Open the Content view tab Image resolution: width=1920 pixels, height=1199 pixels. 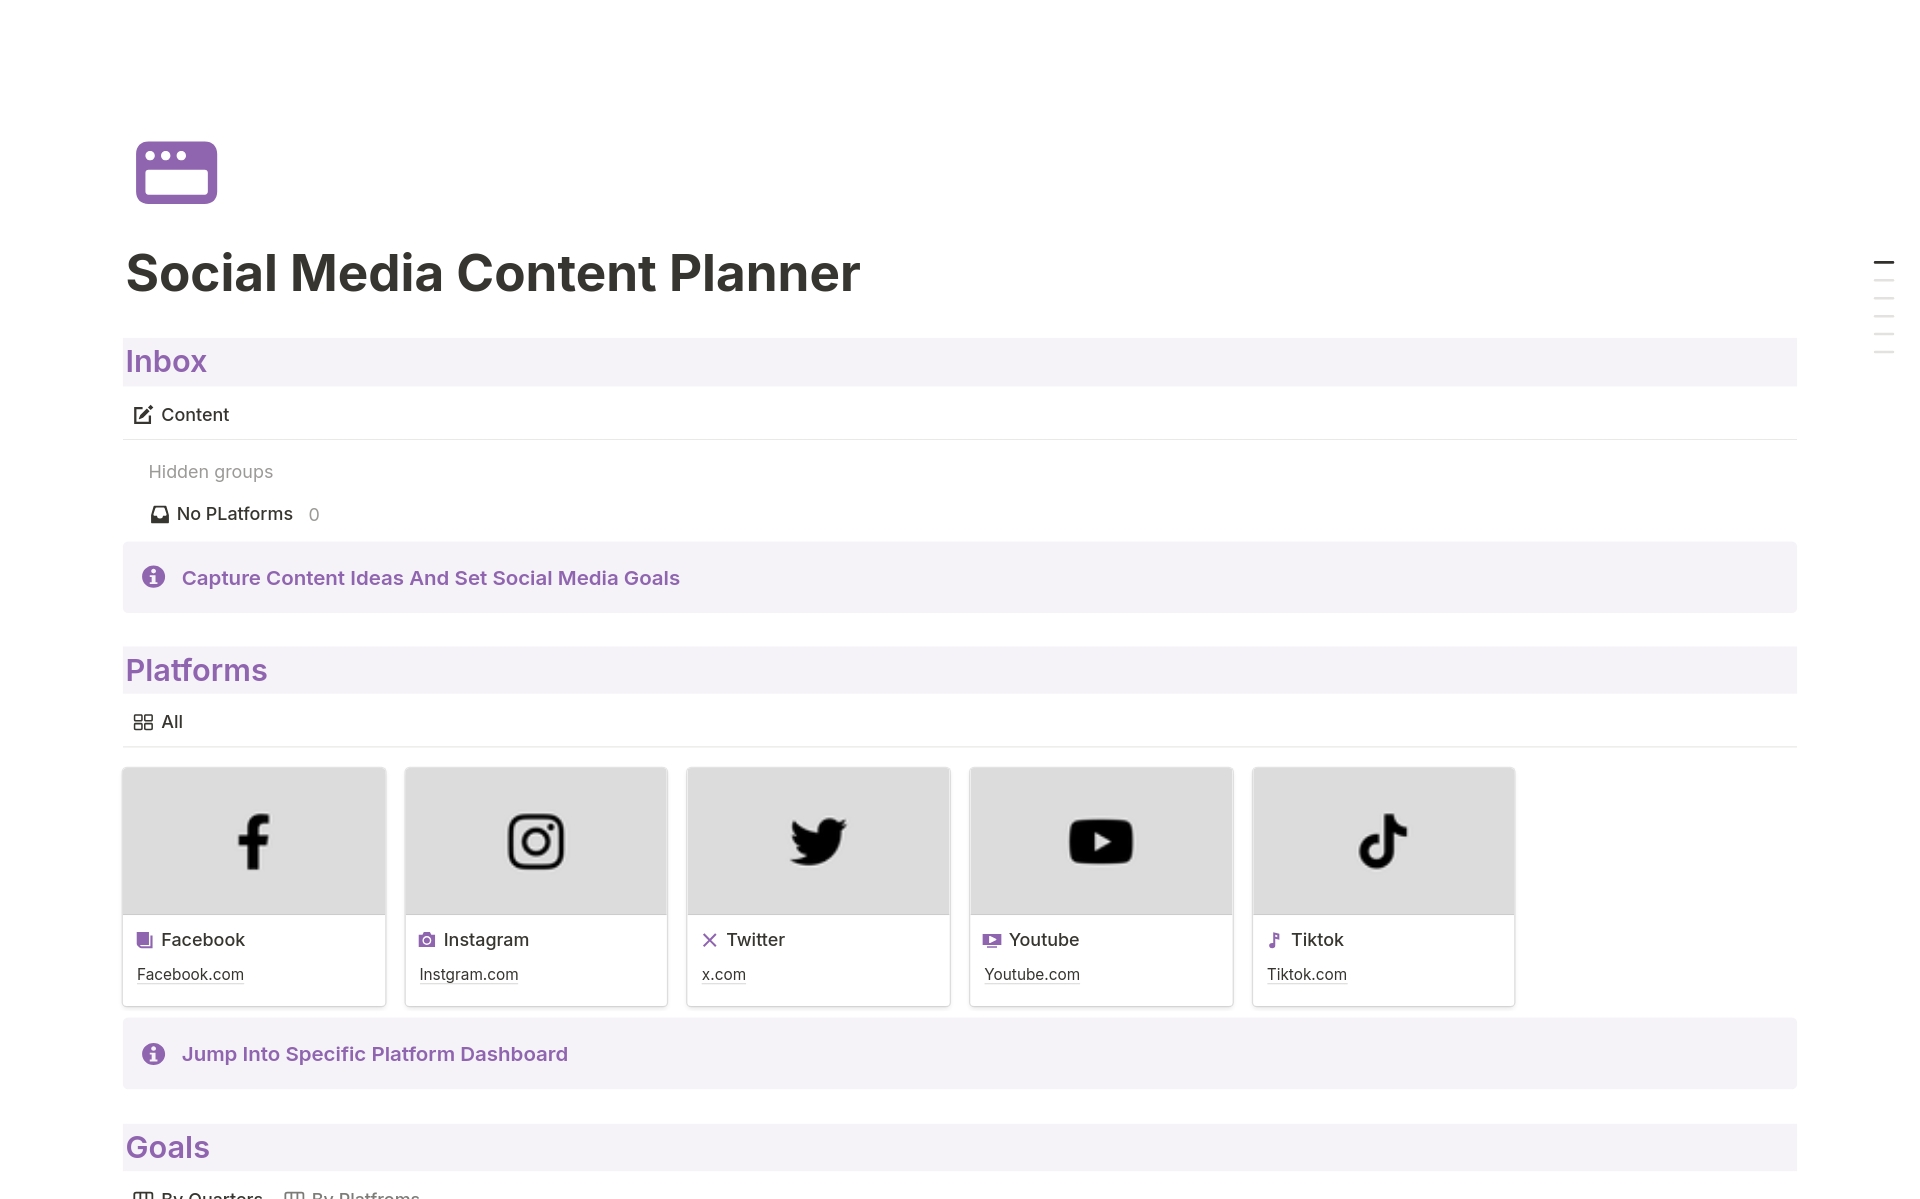pos(181,415)
